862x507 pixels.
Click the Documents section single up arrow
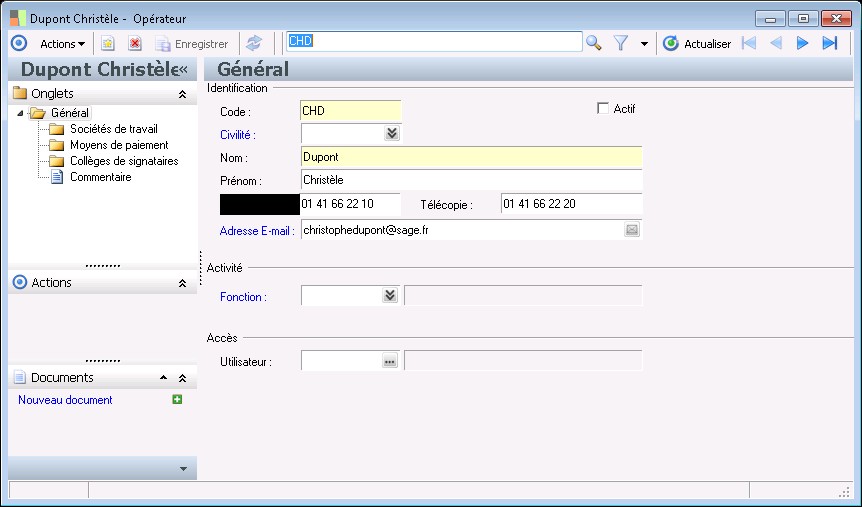163,378
